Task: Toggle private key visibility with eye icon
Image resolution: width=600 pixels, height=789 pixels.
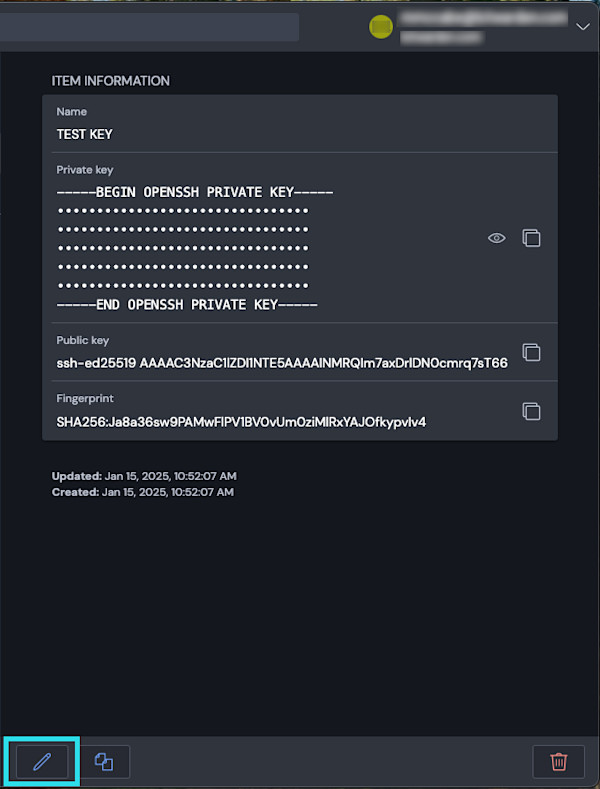Action: 496,238
